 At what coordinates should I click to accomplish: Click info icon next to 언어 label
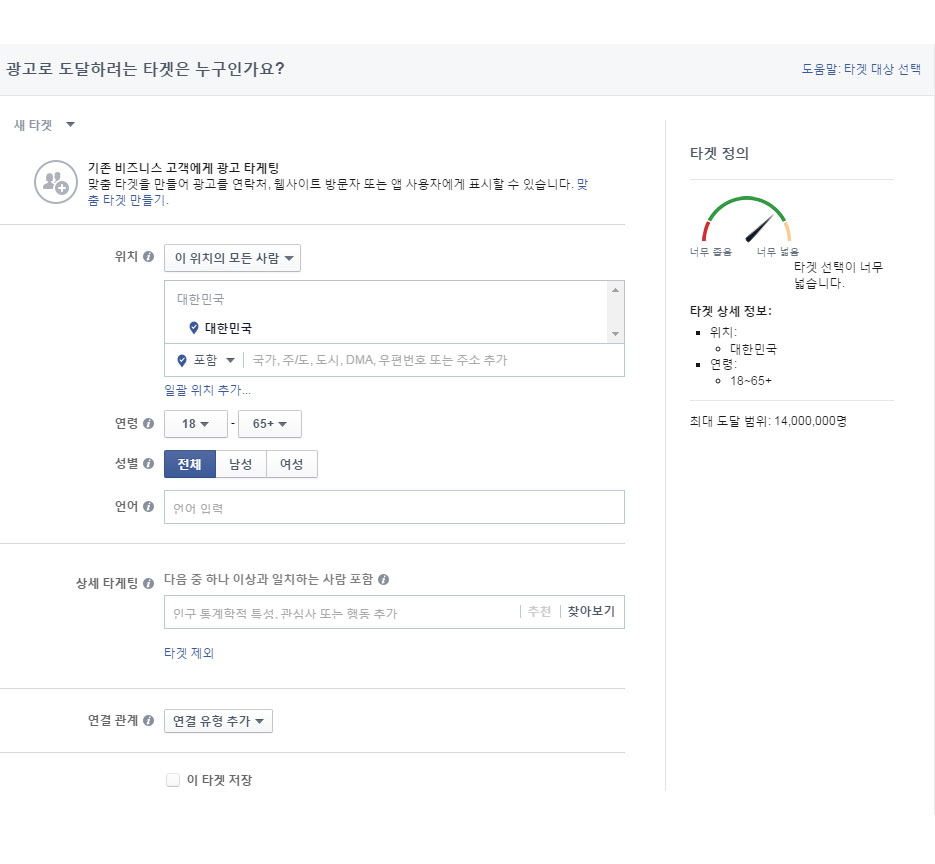point(148,507)
